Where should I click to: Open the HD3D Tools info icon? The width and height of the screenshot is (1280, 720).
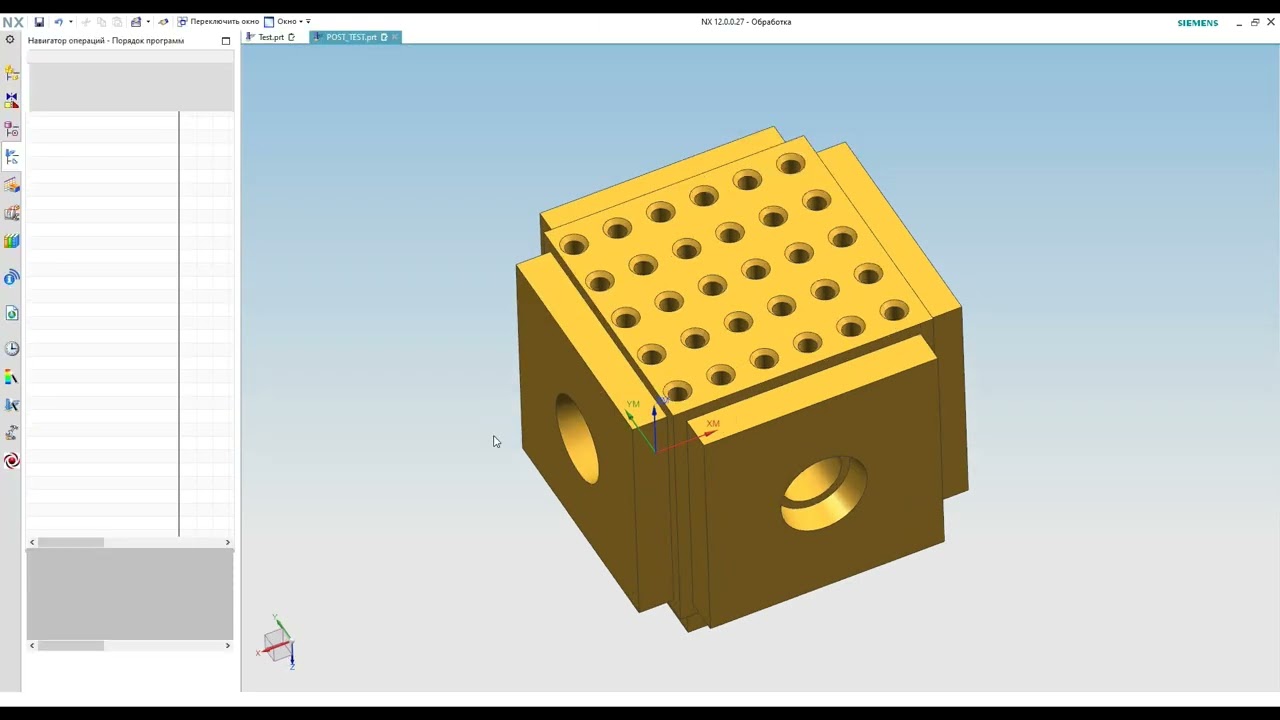tap(12, 277)
